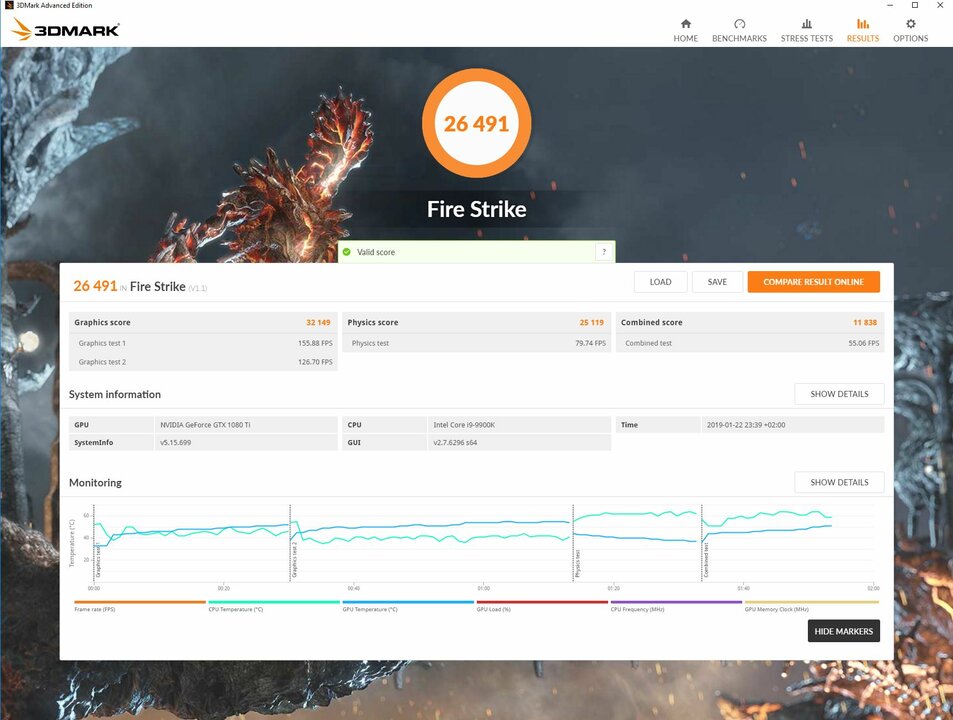
Task: Toggle GPU Load red legend
Action: (x=542, y=606)
